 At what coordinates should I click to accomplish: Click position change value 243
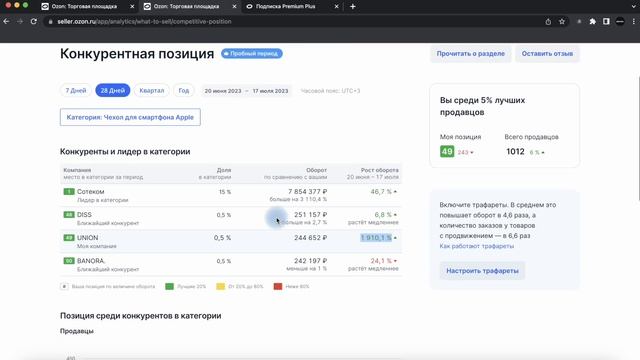tap(463, 152)
